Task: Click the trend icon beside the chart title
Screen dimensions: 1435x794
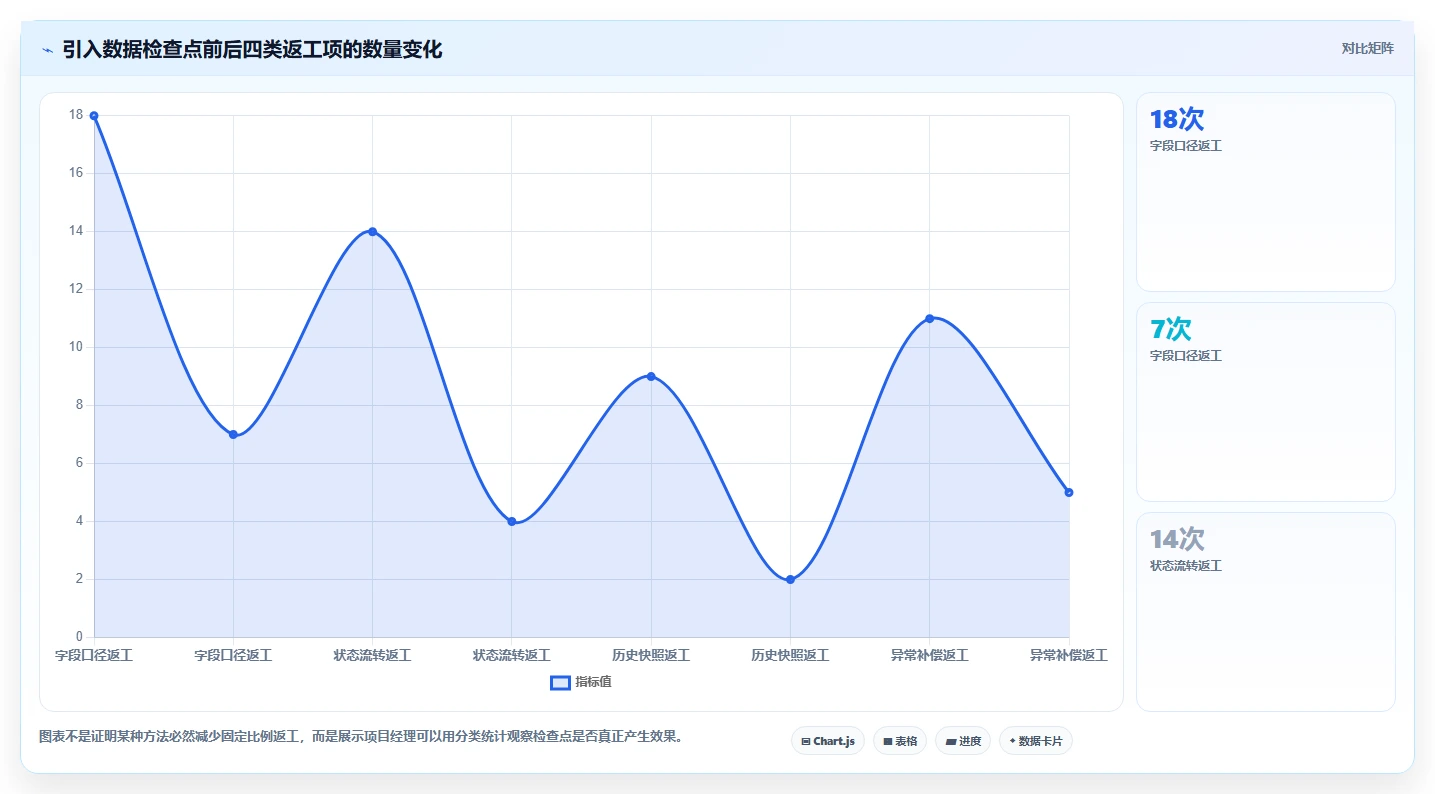Action: [47, 50]
